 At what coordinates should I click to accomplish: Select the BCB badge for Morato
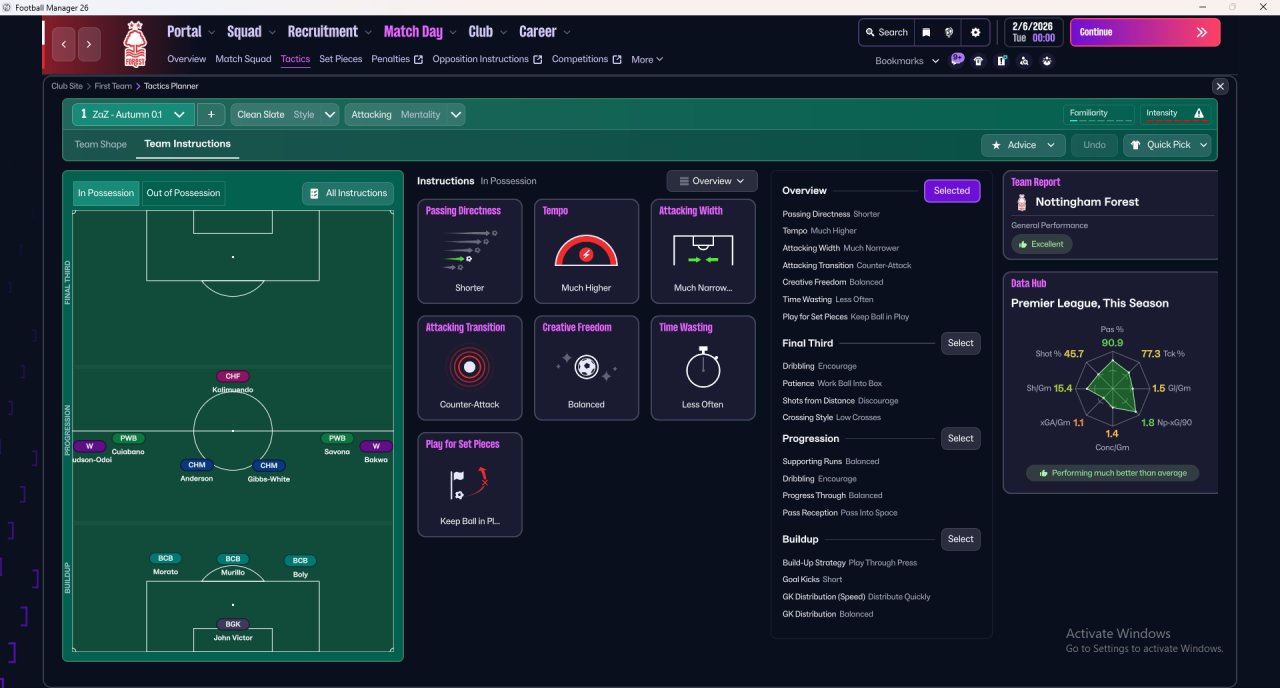(165, 559)
